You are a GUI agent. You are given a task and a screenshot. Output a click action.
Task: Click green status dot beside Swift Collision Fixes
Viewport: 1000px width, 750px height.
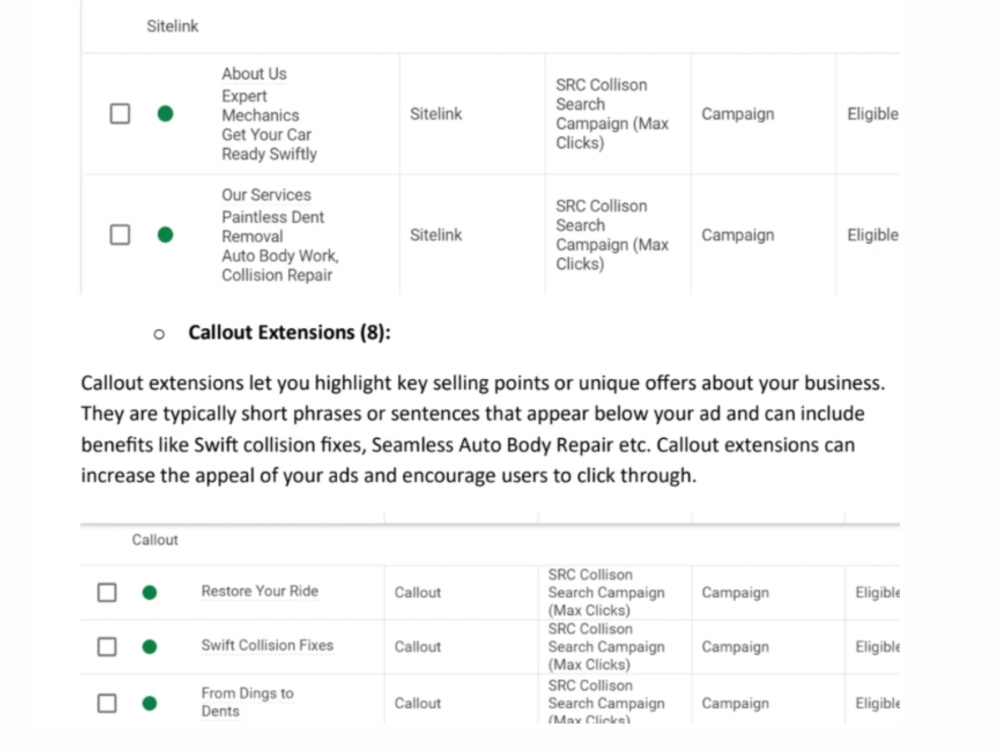tap(150, 647)
